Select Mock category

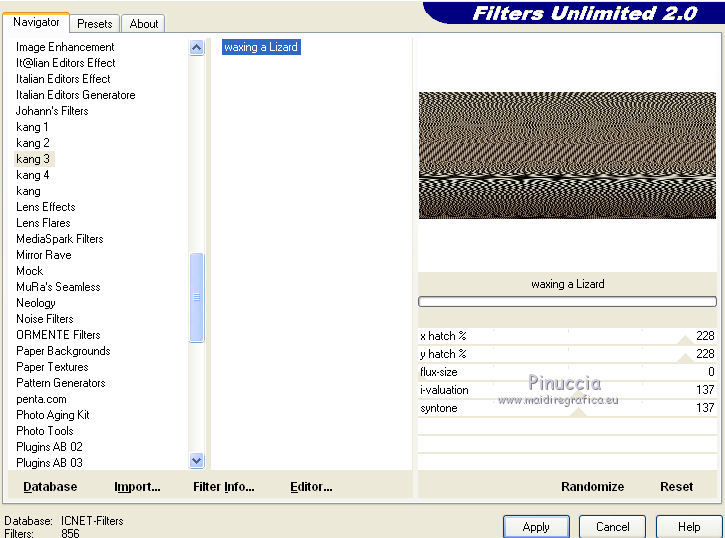tap(30, 271)
